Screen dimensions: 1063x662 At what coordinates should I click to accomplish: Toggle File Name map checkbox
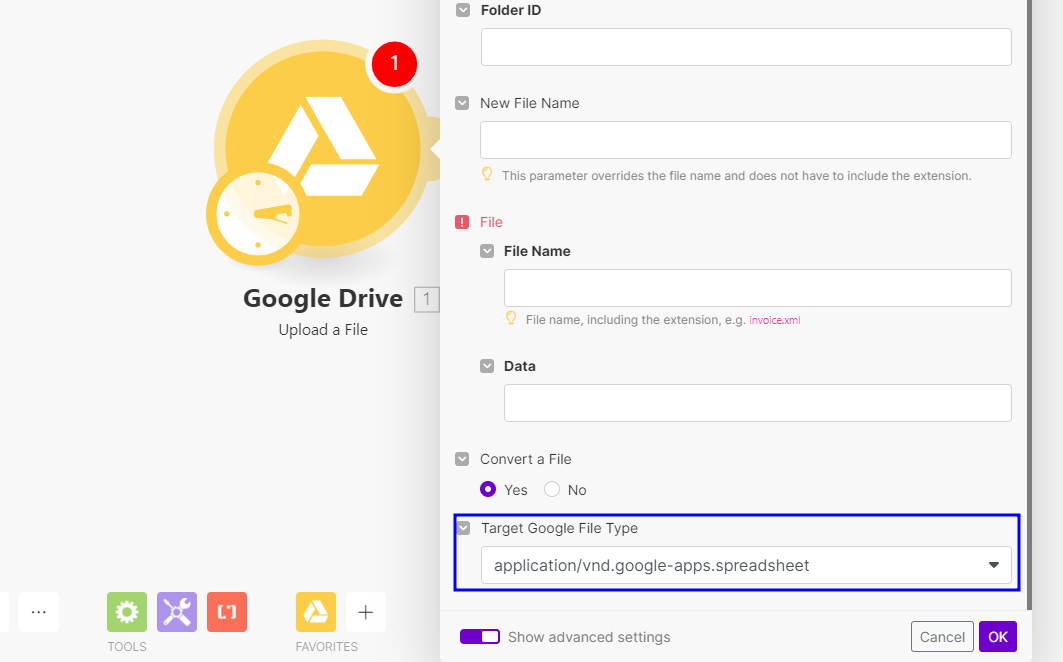tap(487, 251)
